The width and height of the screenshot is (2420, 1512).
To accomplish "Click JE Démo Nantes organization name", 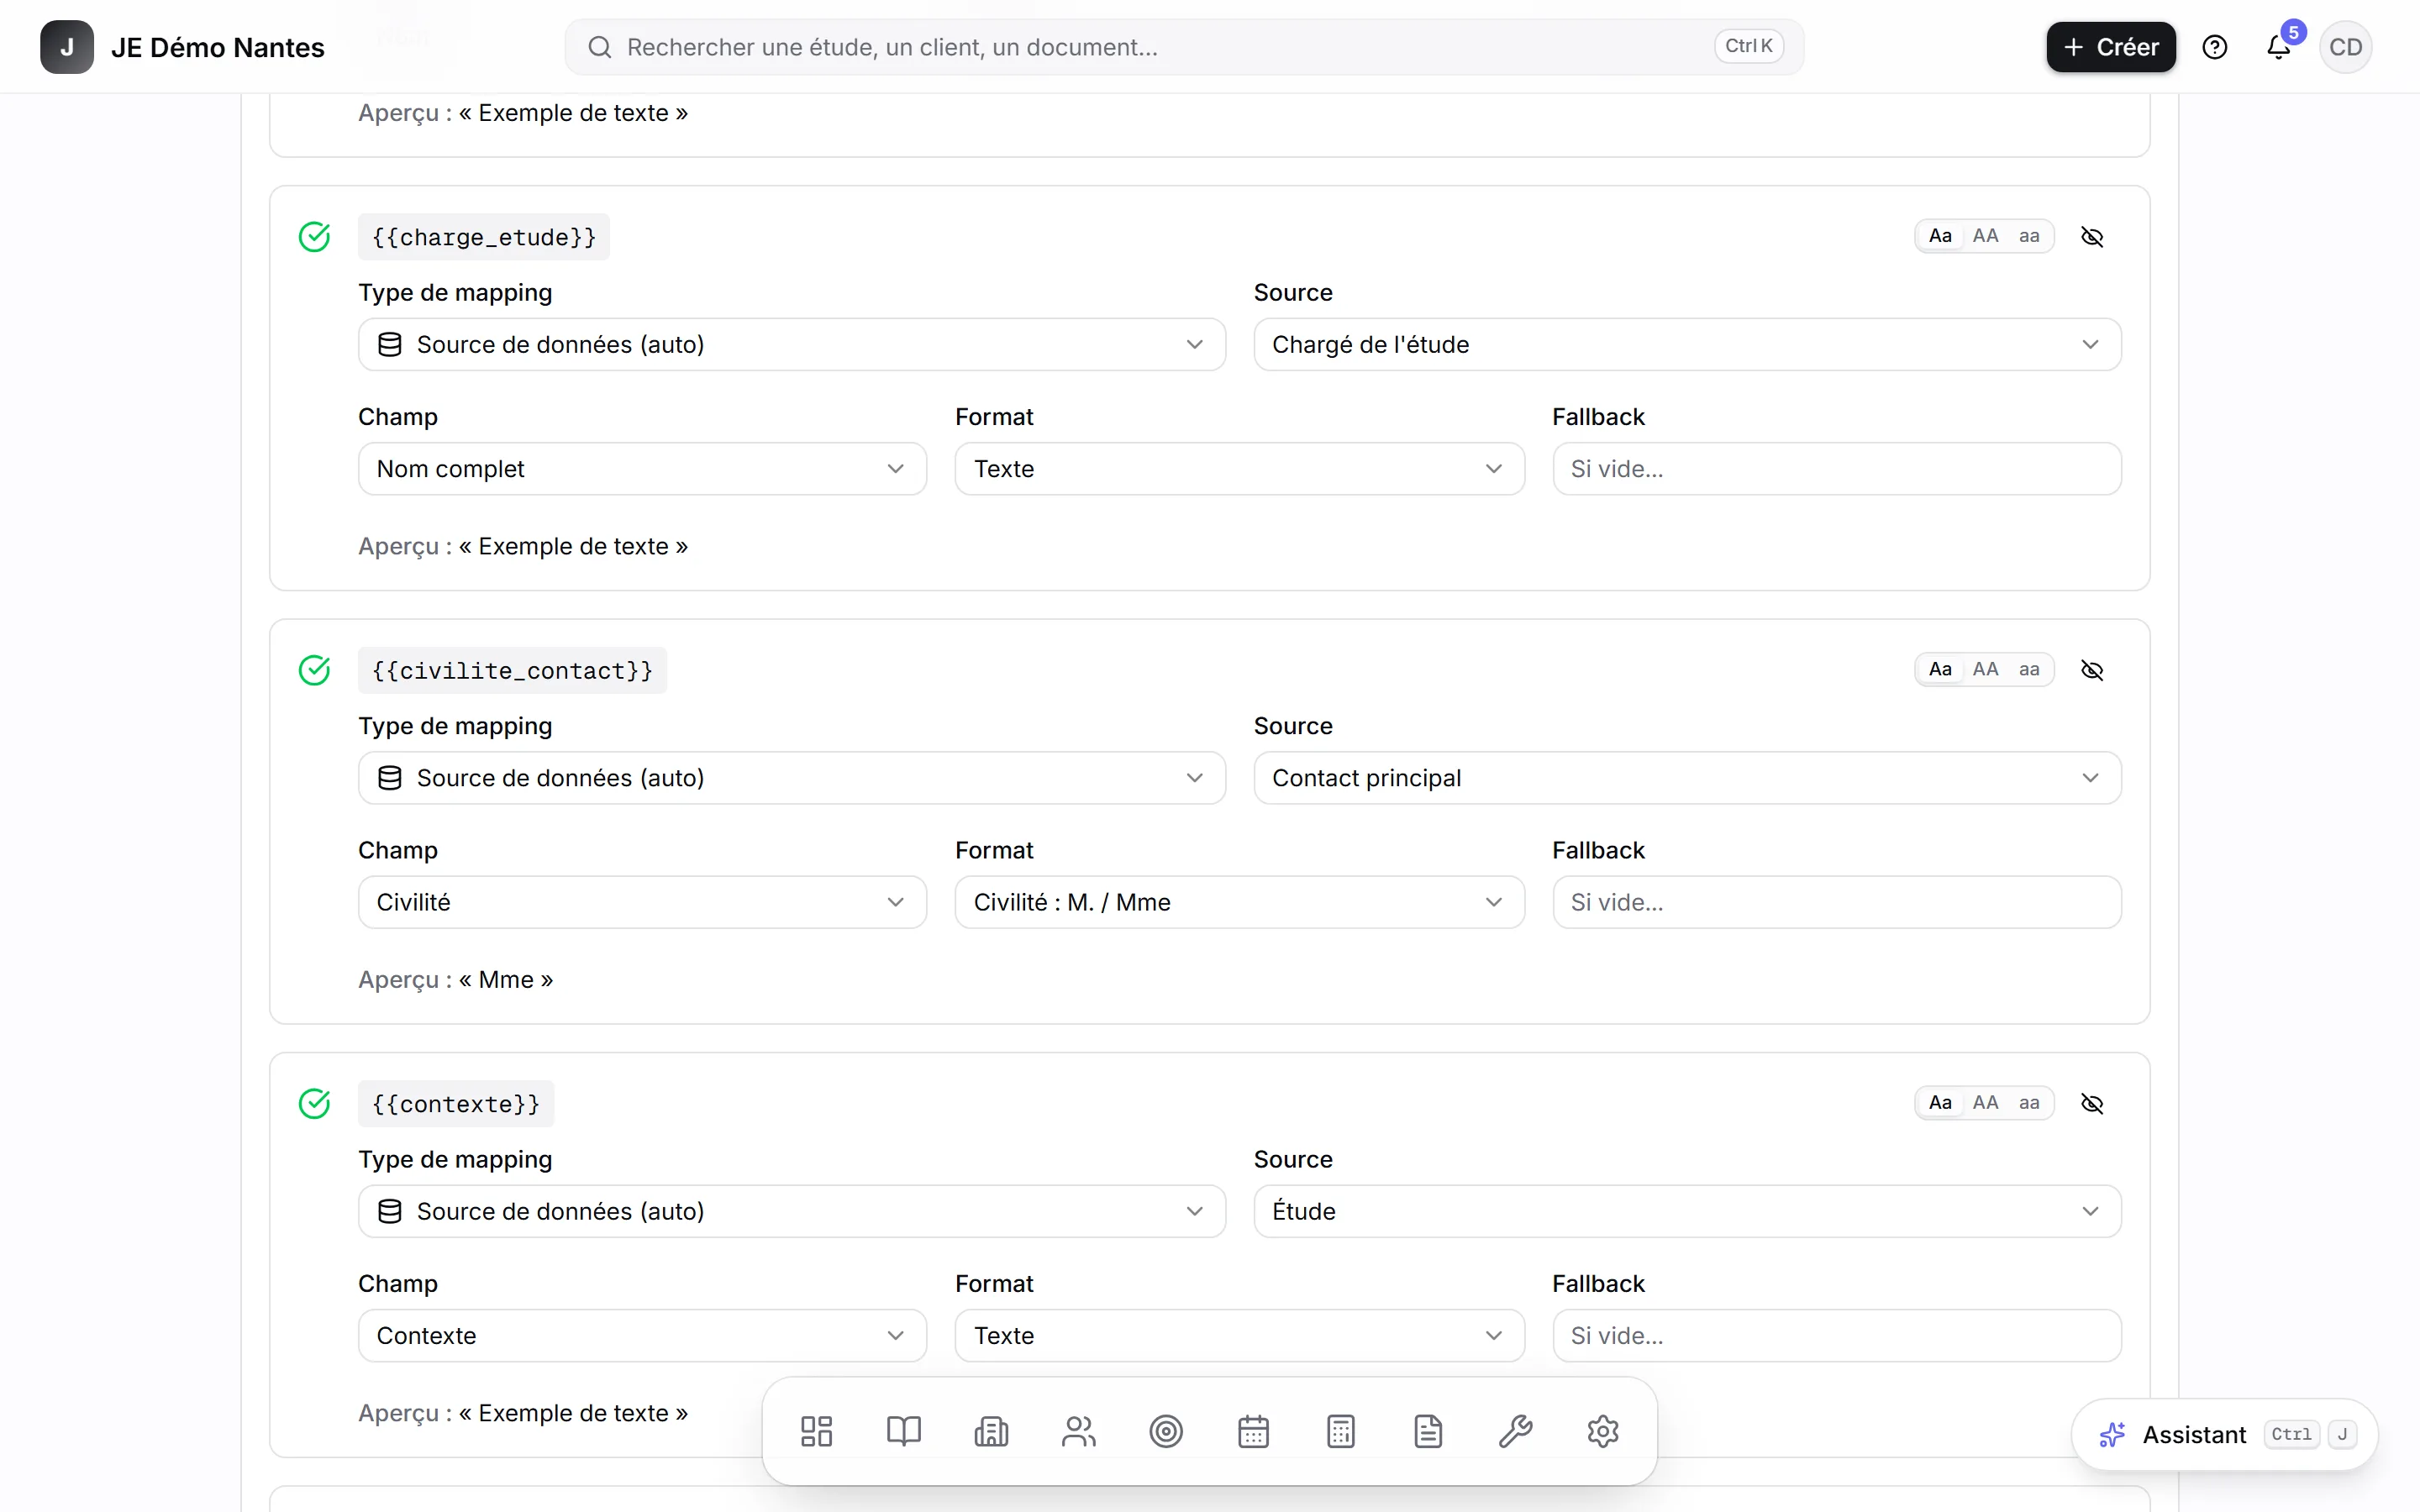I will (217, 47).
